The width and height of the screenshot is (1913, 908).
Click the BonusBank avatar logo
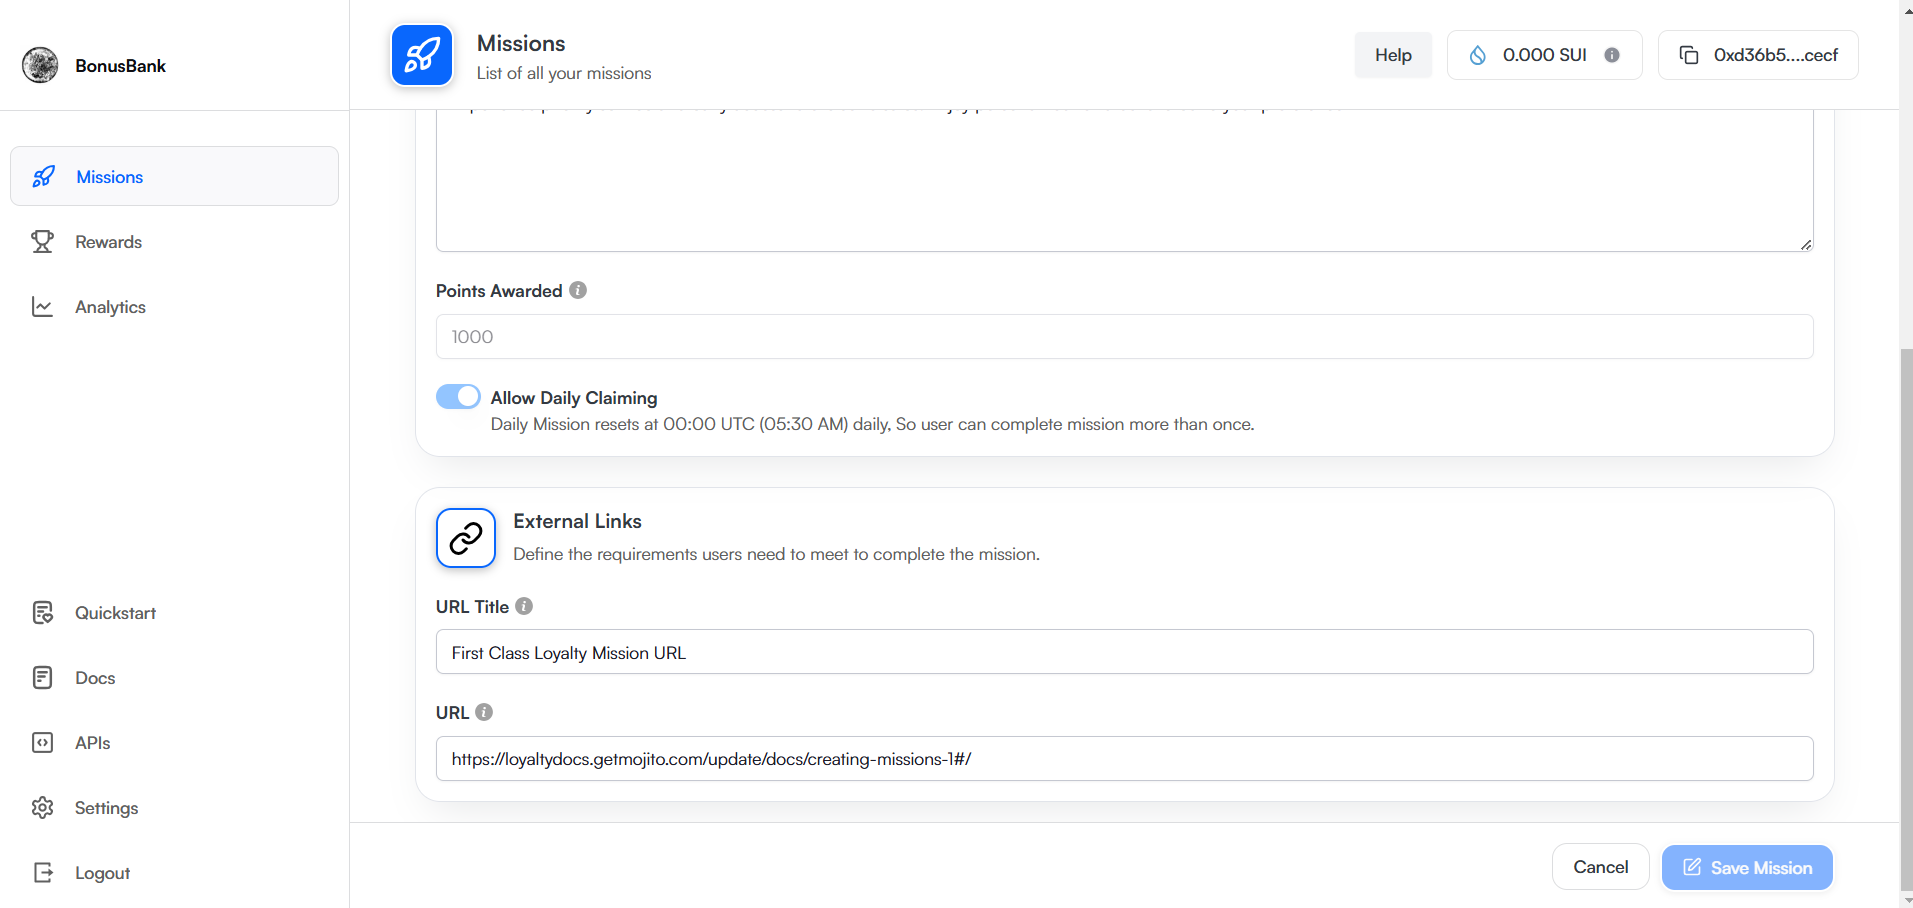click(40, 65)
